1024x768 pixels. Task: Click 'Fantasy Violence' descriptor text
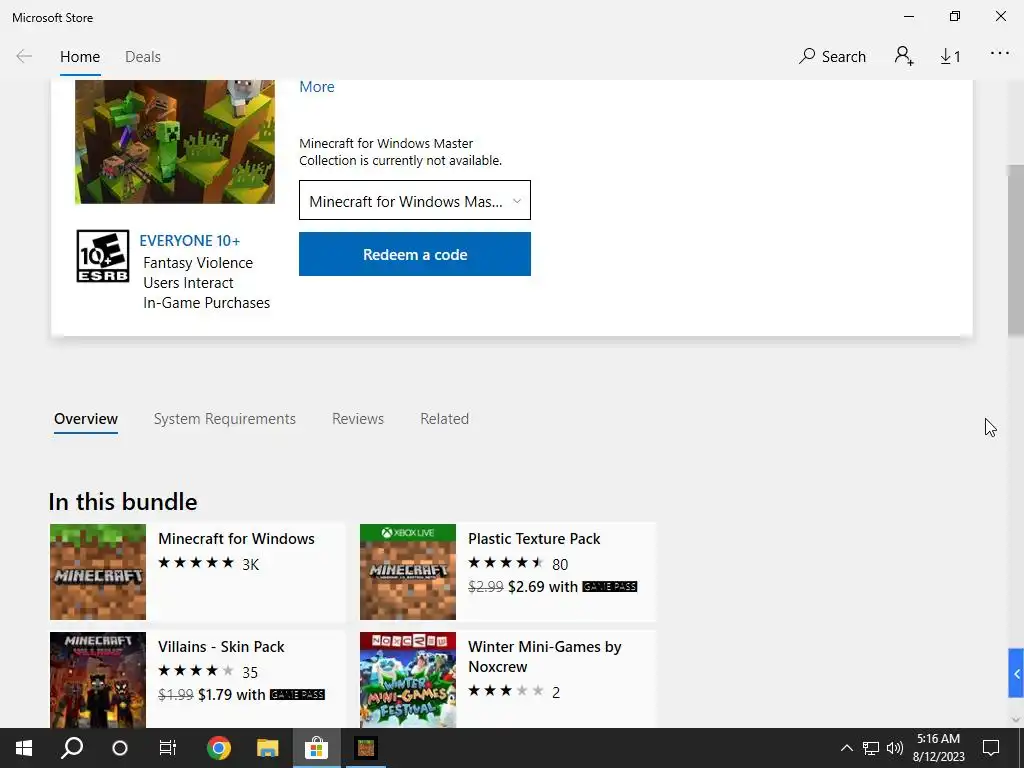(x=198, y=263)
